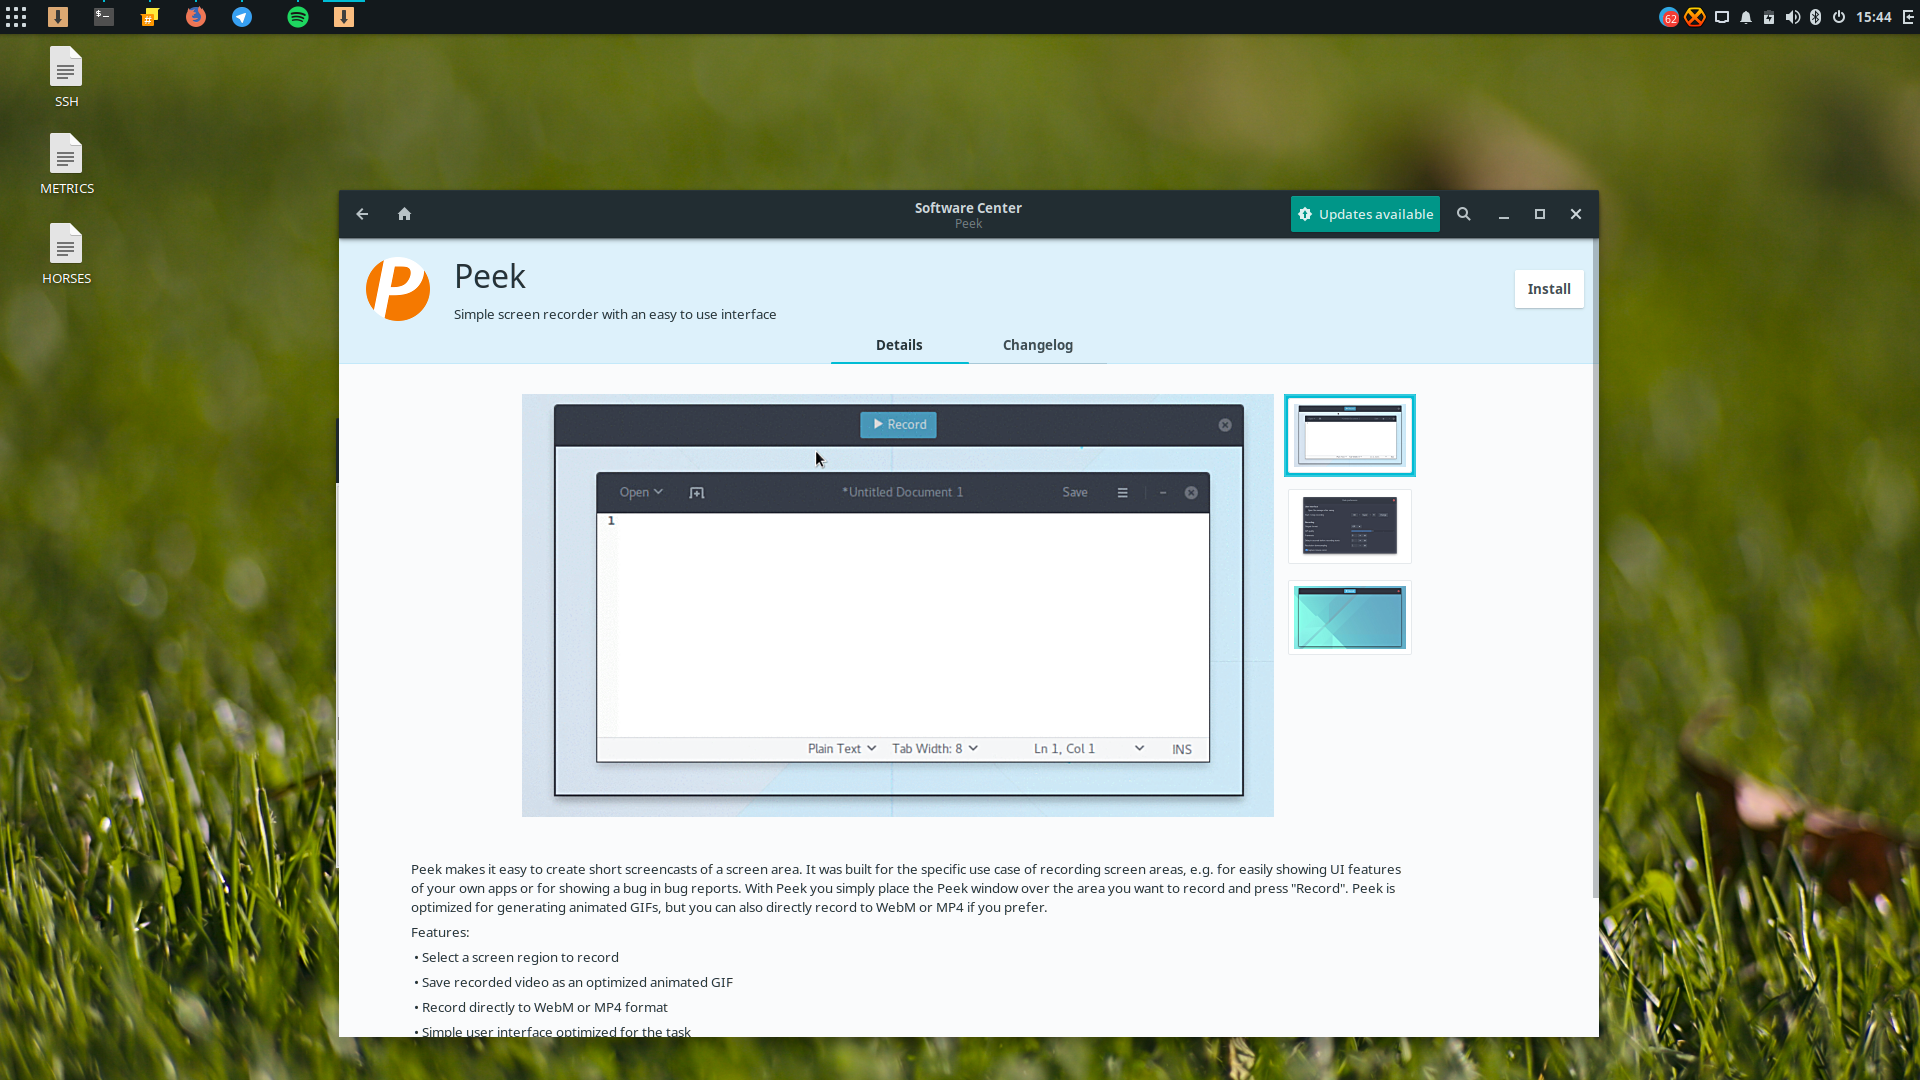Toggle the sidebar panel at the panel edge

point(1908,17)
